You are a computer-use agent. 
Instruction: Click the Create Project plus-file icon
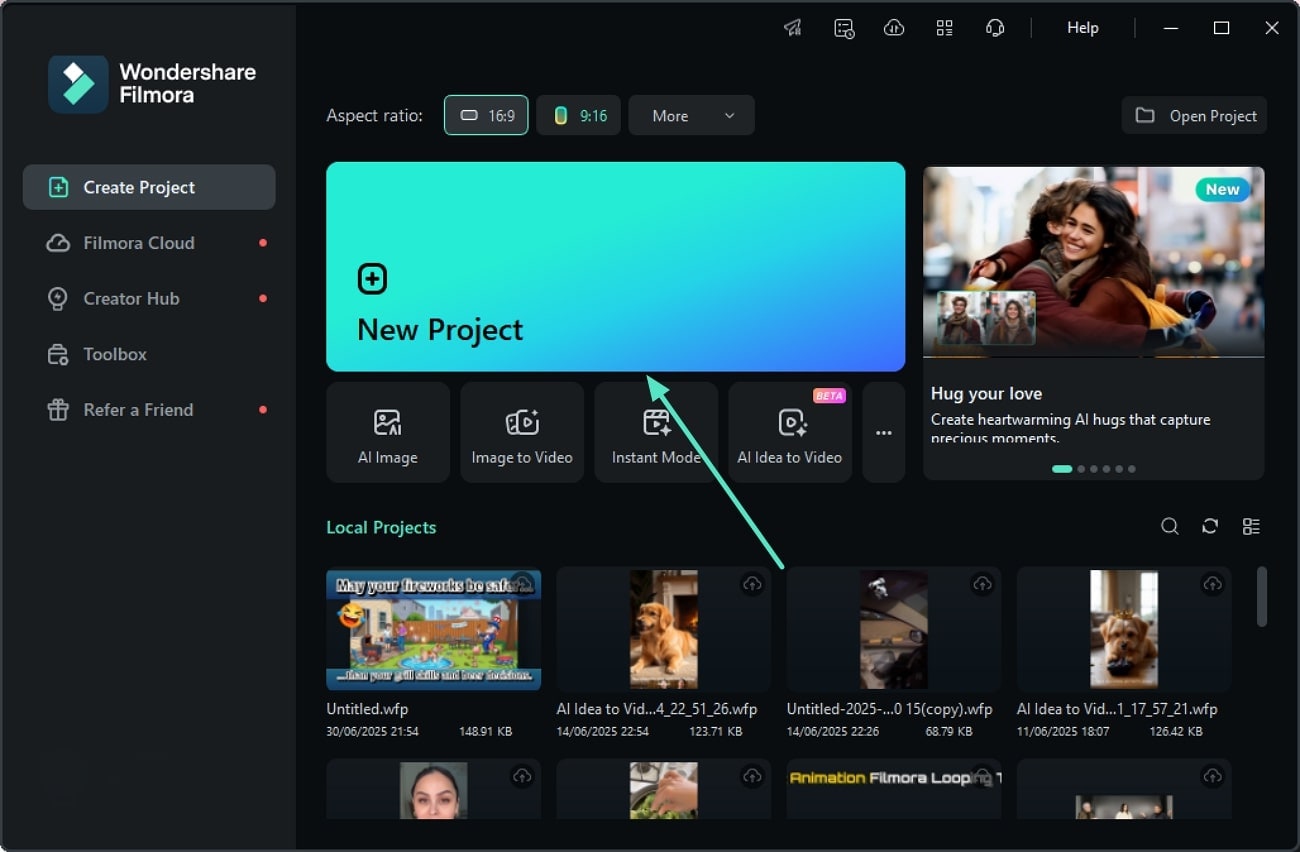(x=59, y=187)
